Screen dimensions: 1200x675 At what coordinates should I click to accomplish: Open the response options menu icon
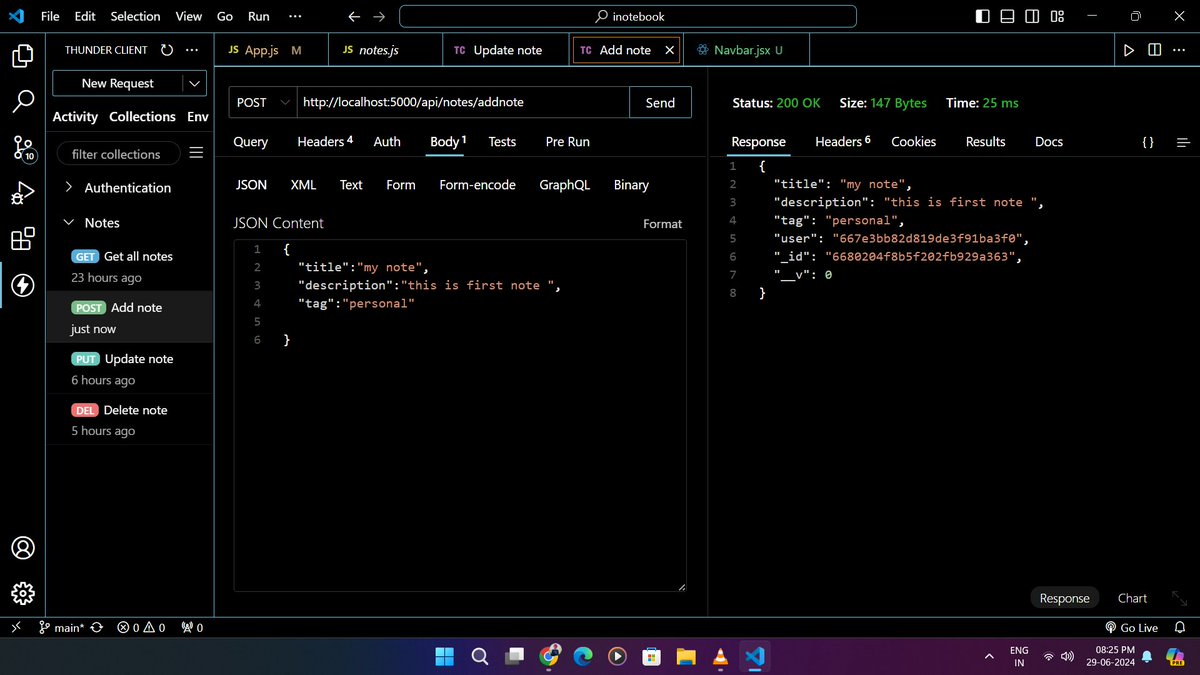click(x=1184, y=142)
